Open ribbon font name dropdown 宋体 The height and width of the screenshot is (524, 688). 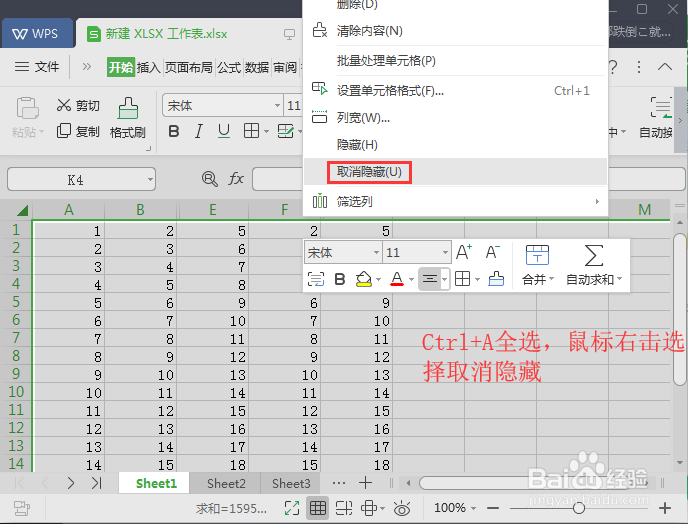277,105
